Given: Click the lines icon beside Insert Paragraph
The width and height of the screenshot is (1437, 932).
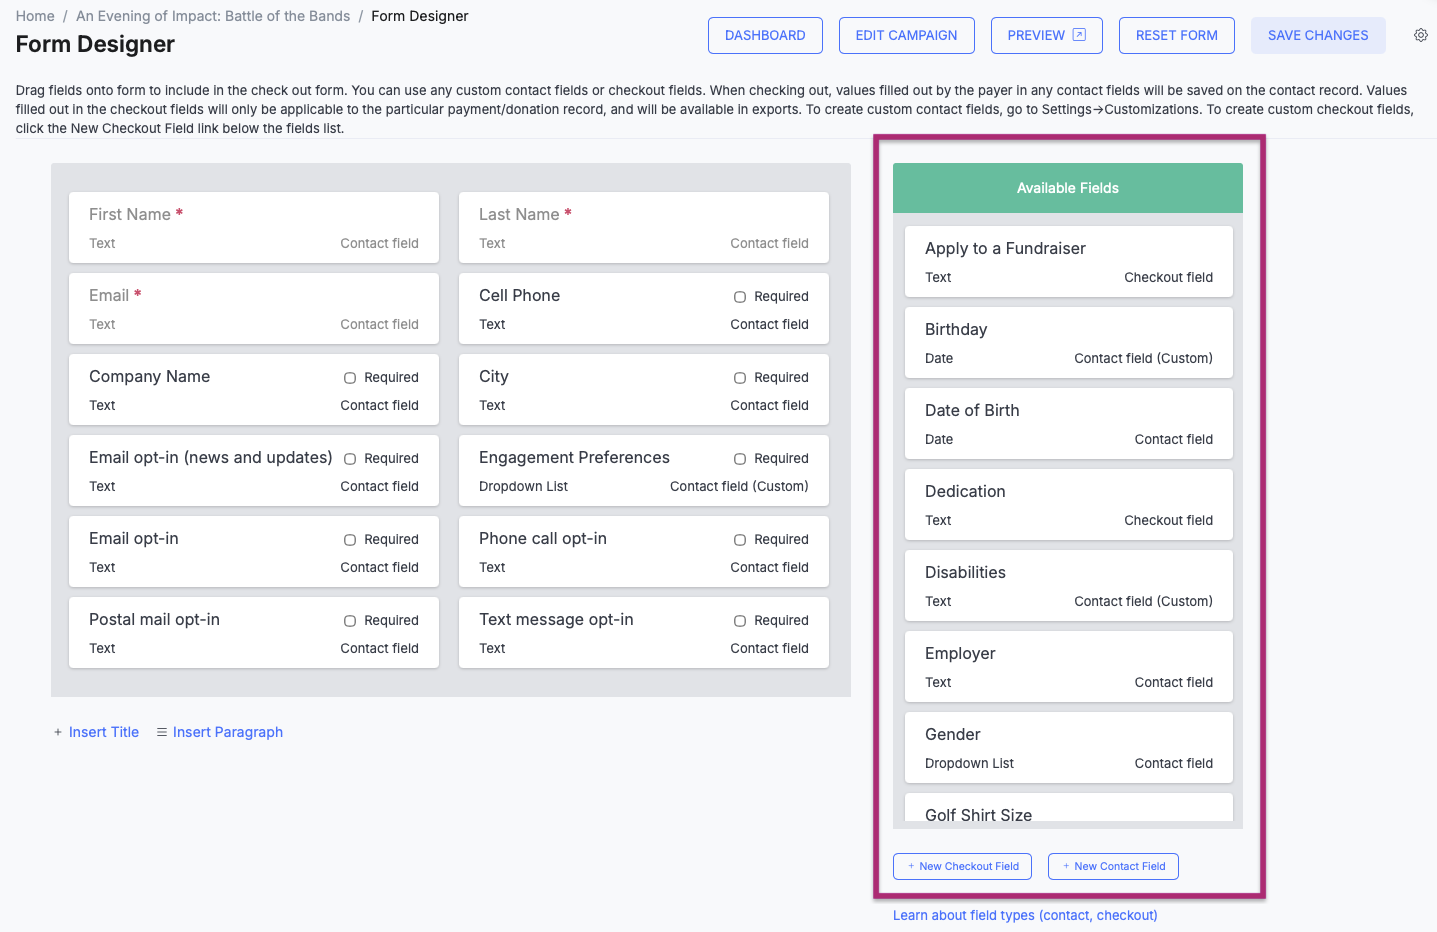Looking at the screenshot, I should click(x=162, y=732).
